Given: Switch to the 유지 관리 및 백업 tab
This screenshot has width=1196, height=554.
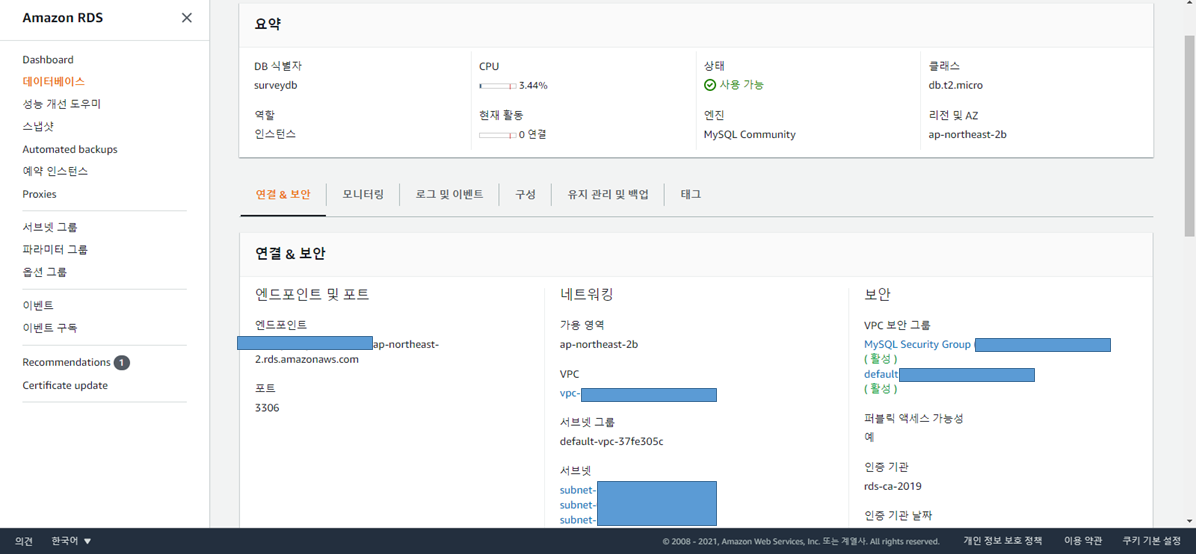Looking at the screenshot, I should (608, 195).
